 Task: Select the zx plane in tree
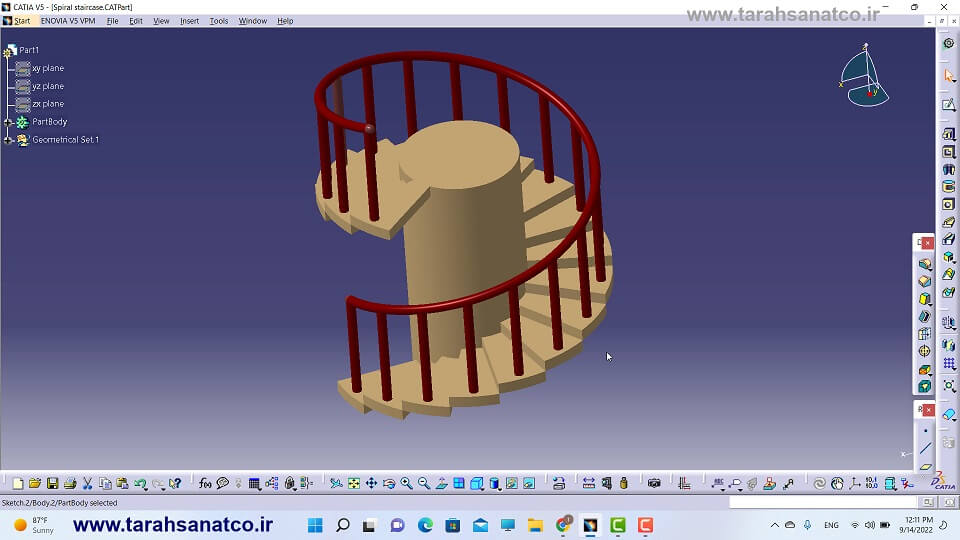click(47, 104)
